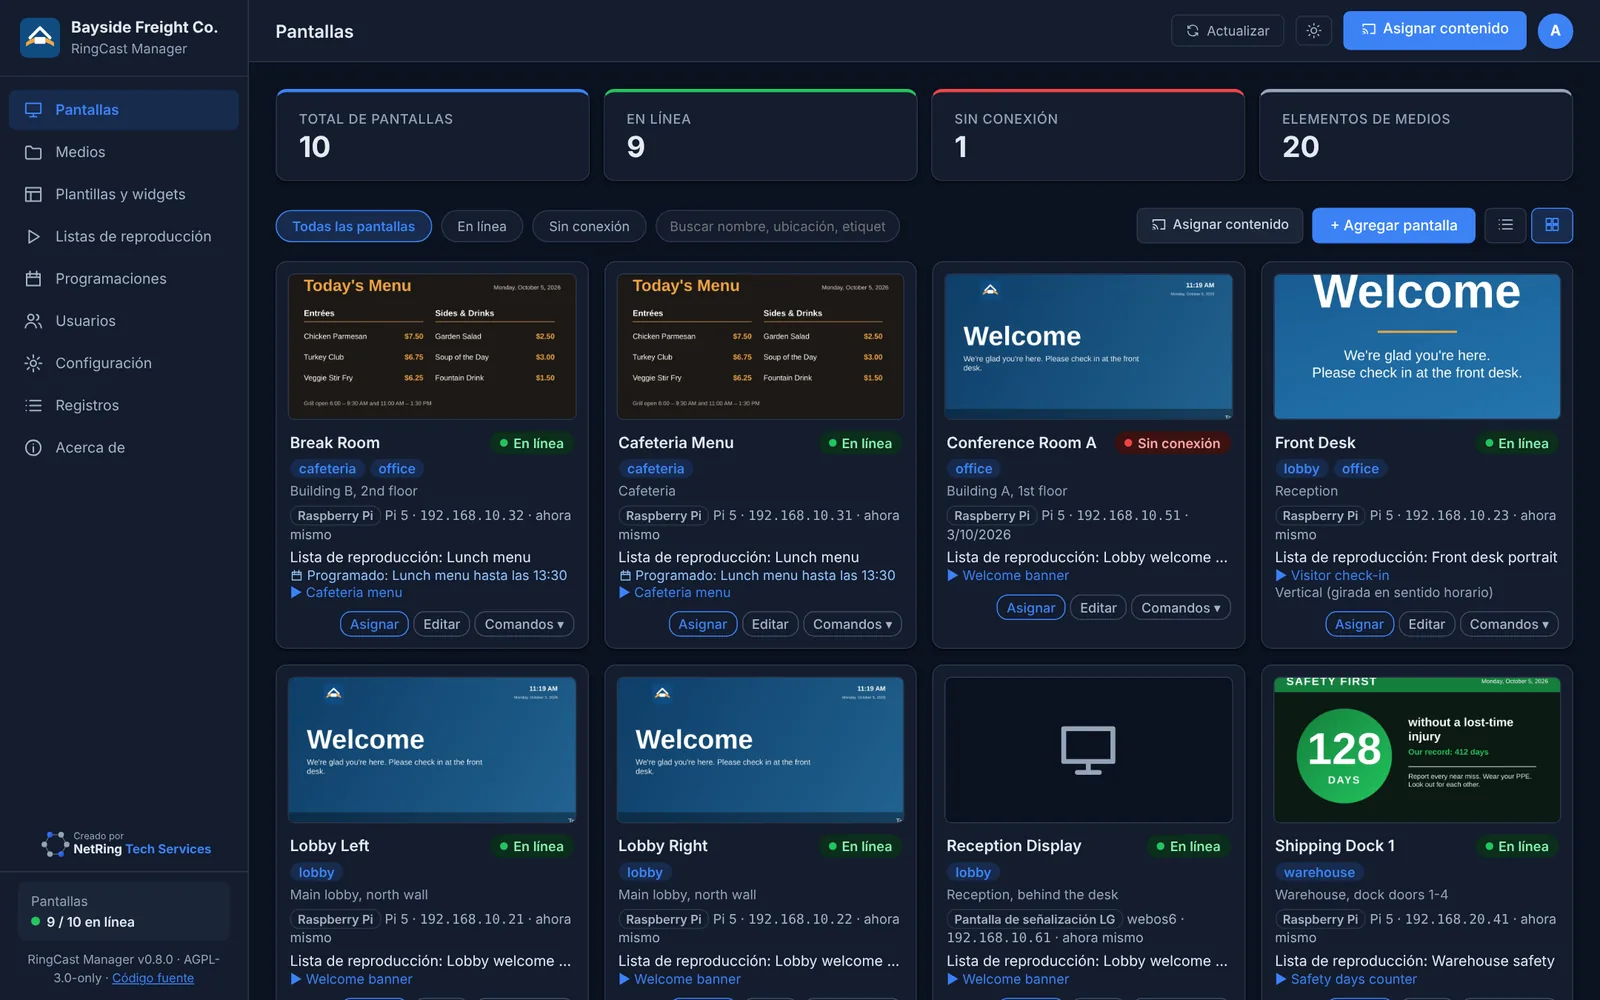Click top bar Asignar contenido blue button
Image resolution: width=1600 pixels, height=1000 pixels.
pos(1434,30)
